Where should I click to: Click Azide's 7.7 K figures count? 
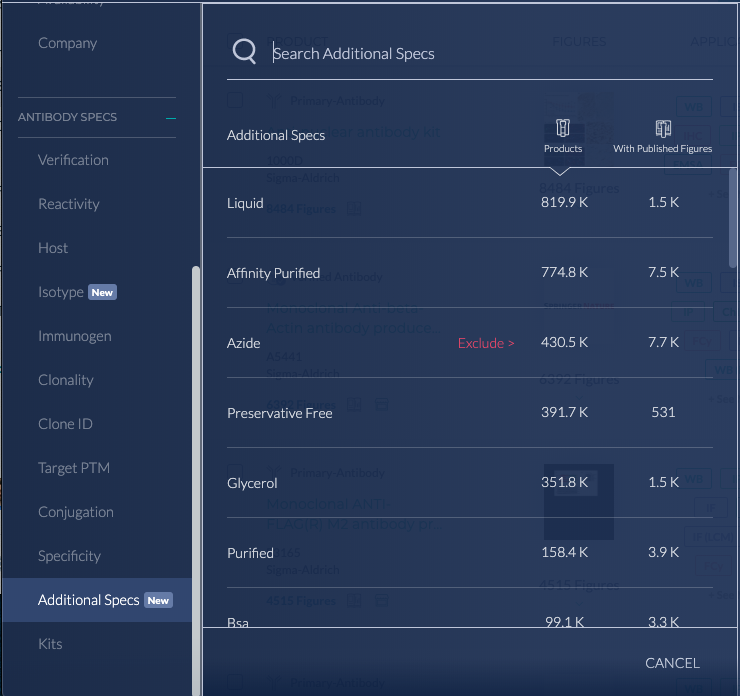click(x=663, y=342)
